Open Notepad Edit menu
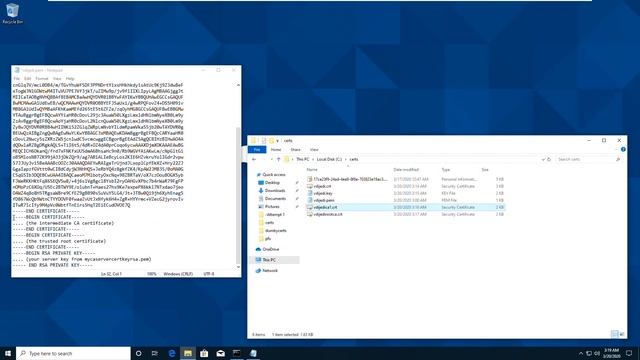 coord(27,78)
